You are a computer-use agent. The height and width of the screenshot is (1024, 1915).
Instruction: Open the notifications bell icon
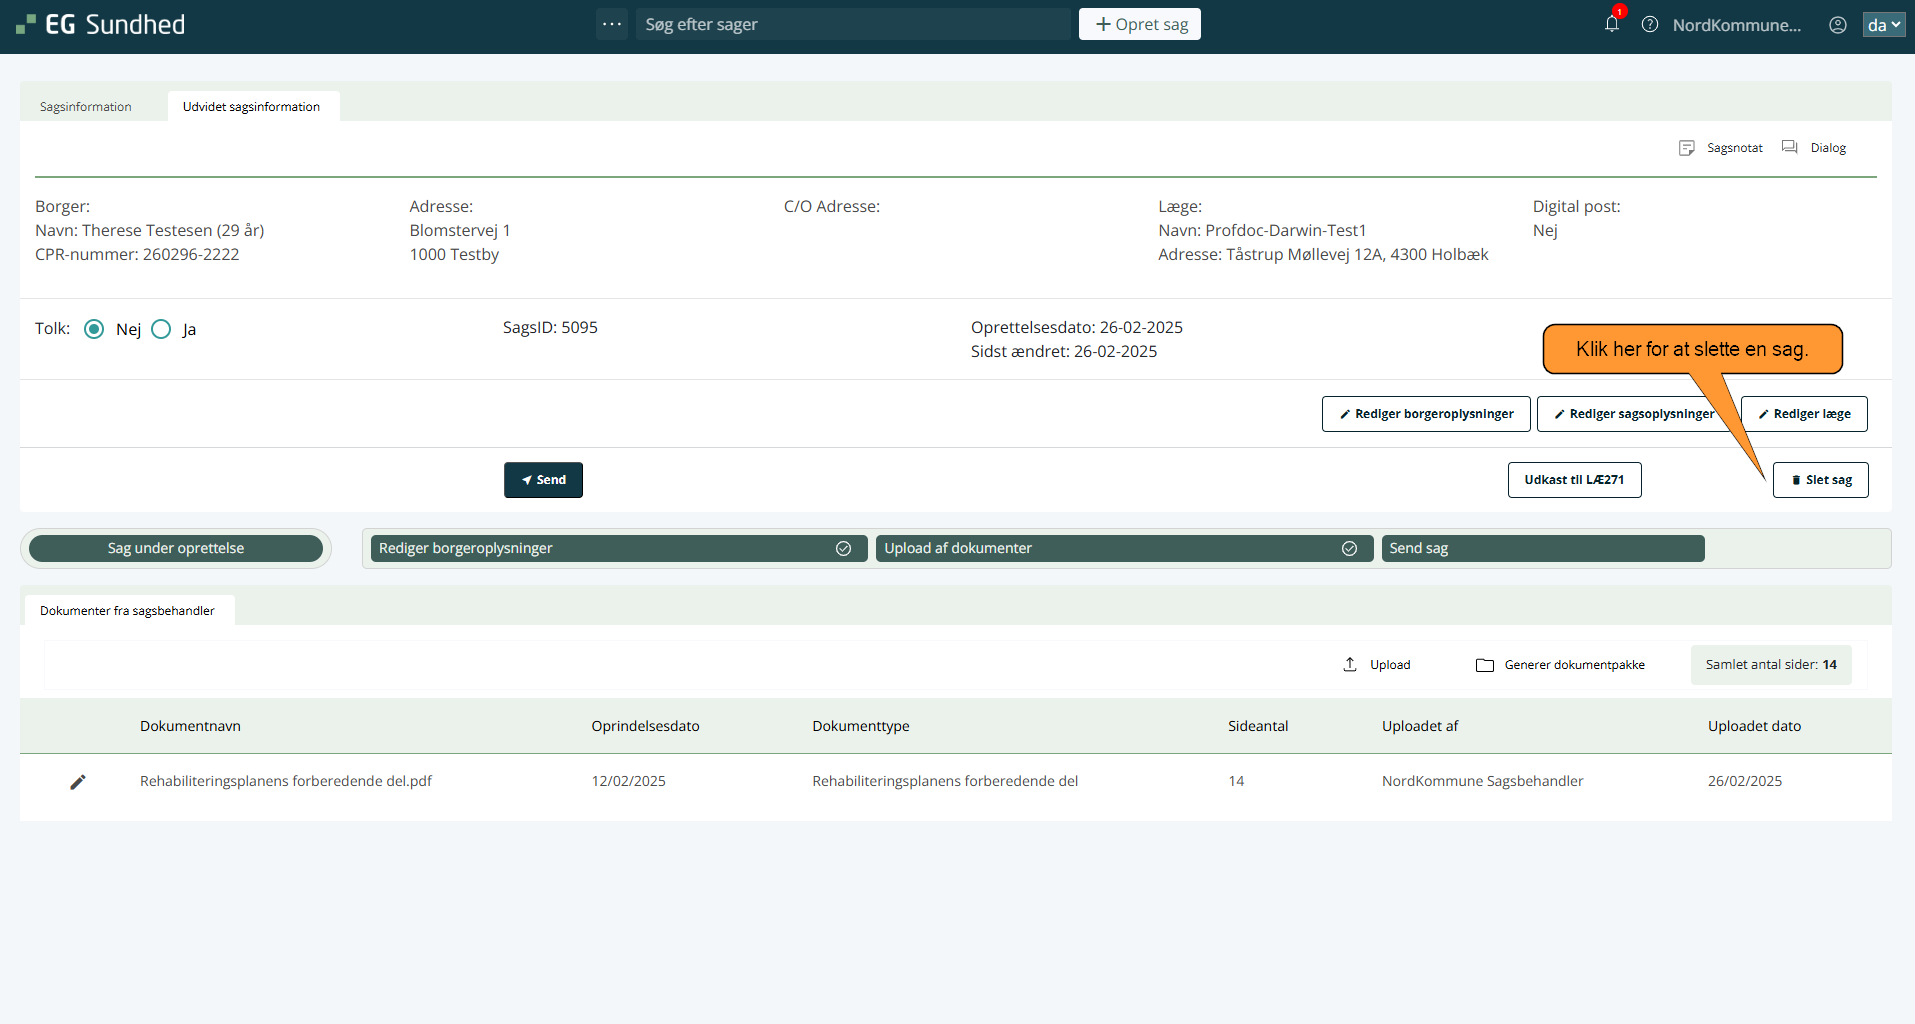point(1611,24)
